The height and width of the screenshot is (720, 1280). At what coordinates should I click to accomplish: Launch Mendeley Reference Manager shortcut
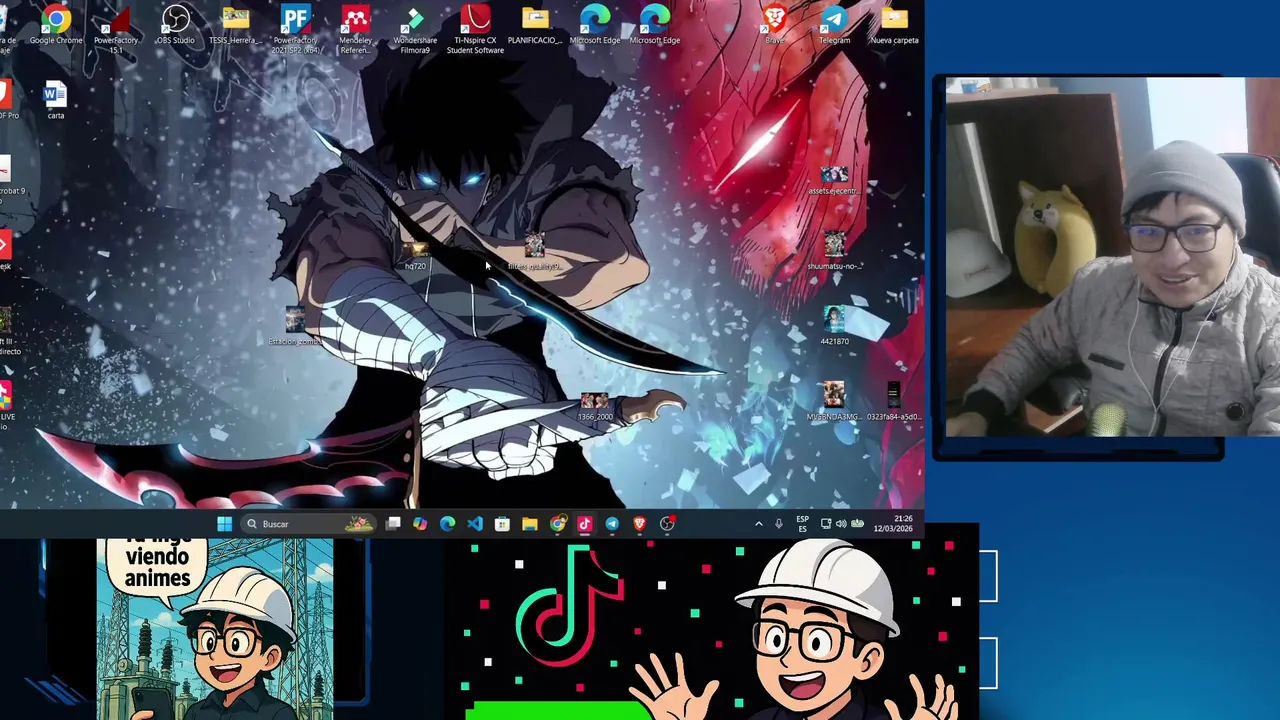[x=355, y=28]
